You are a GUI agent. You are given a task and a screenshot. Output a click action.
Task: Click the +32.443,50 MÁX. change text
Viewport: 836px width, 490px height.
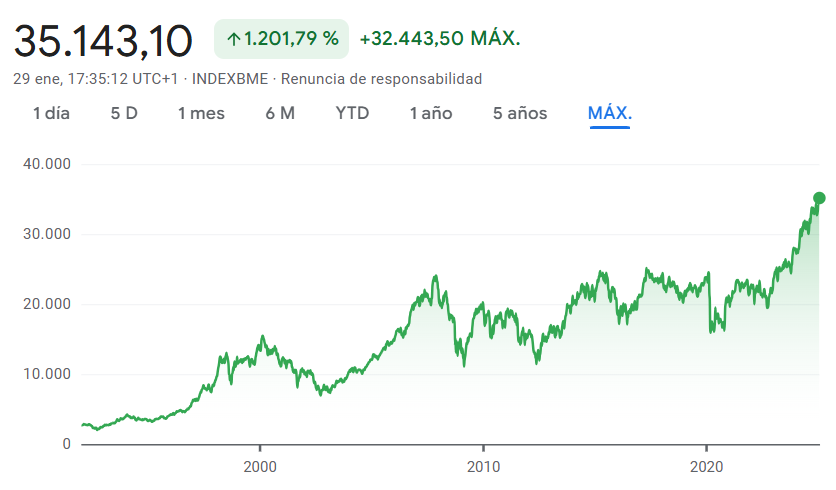(440, 38)
